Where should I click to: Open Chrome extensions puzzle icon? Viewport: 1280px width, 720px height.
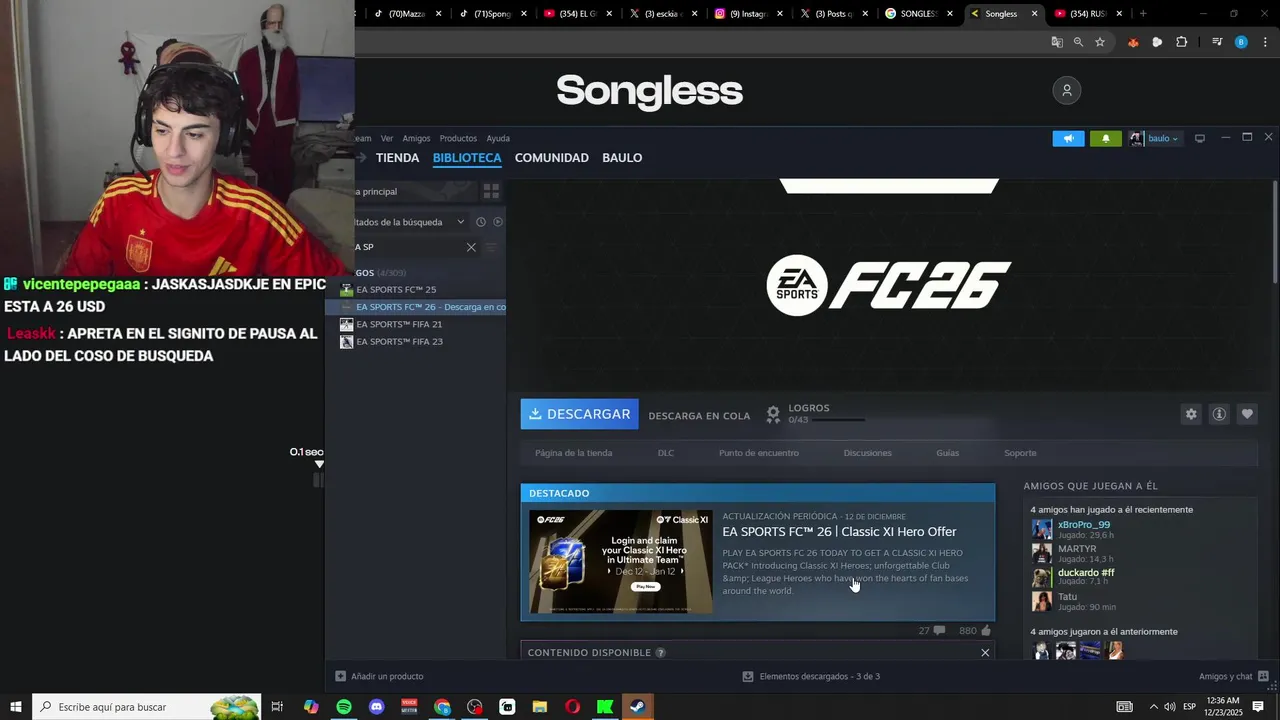[x=1182, y=42]
